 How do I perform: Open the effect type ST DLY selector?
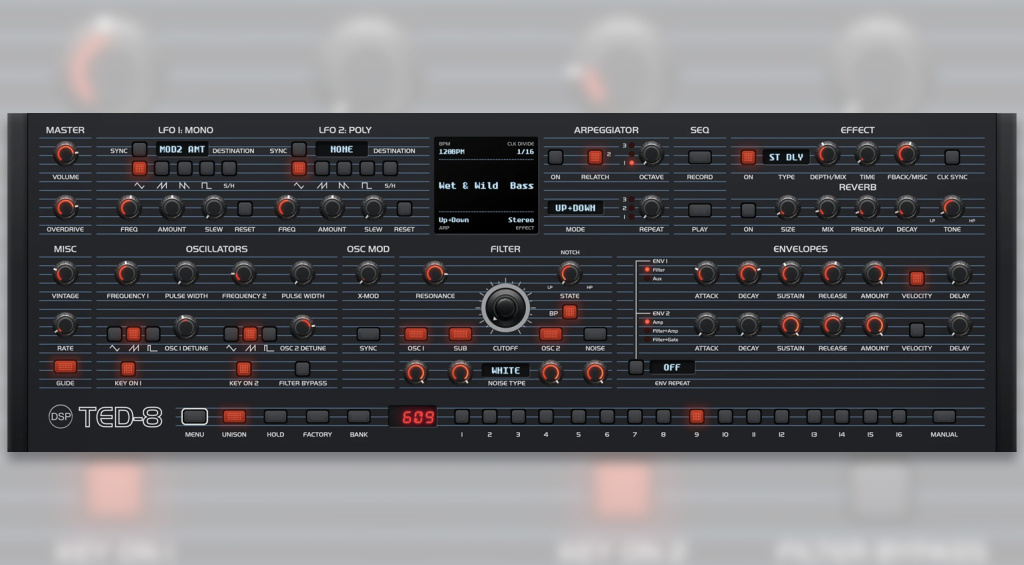coord(786,157)
